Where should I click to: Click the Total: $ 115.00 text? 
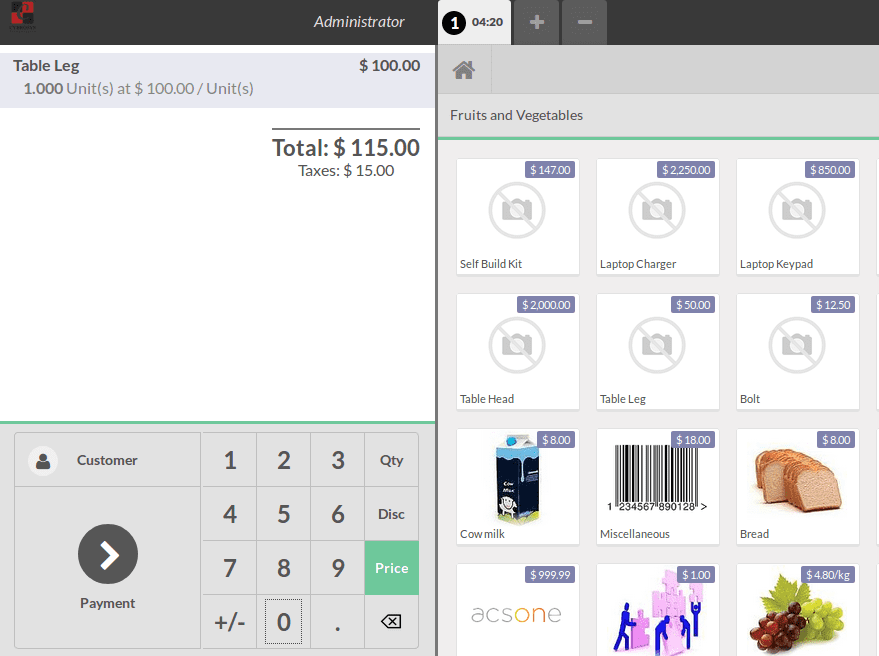coord(346,148)
